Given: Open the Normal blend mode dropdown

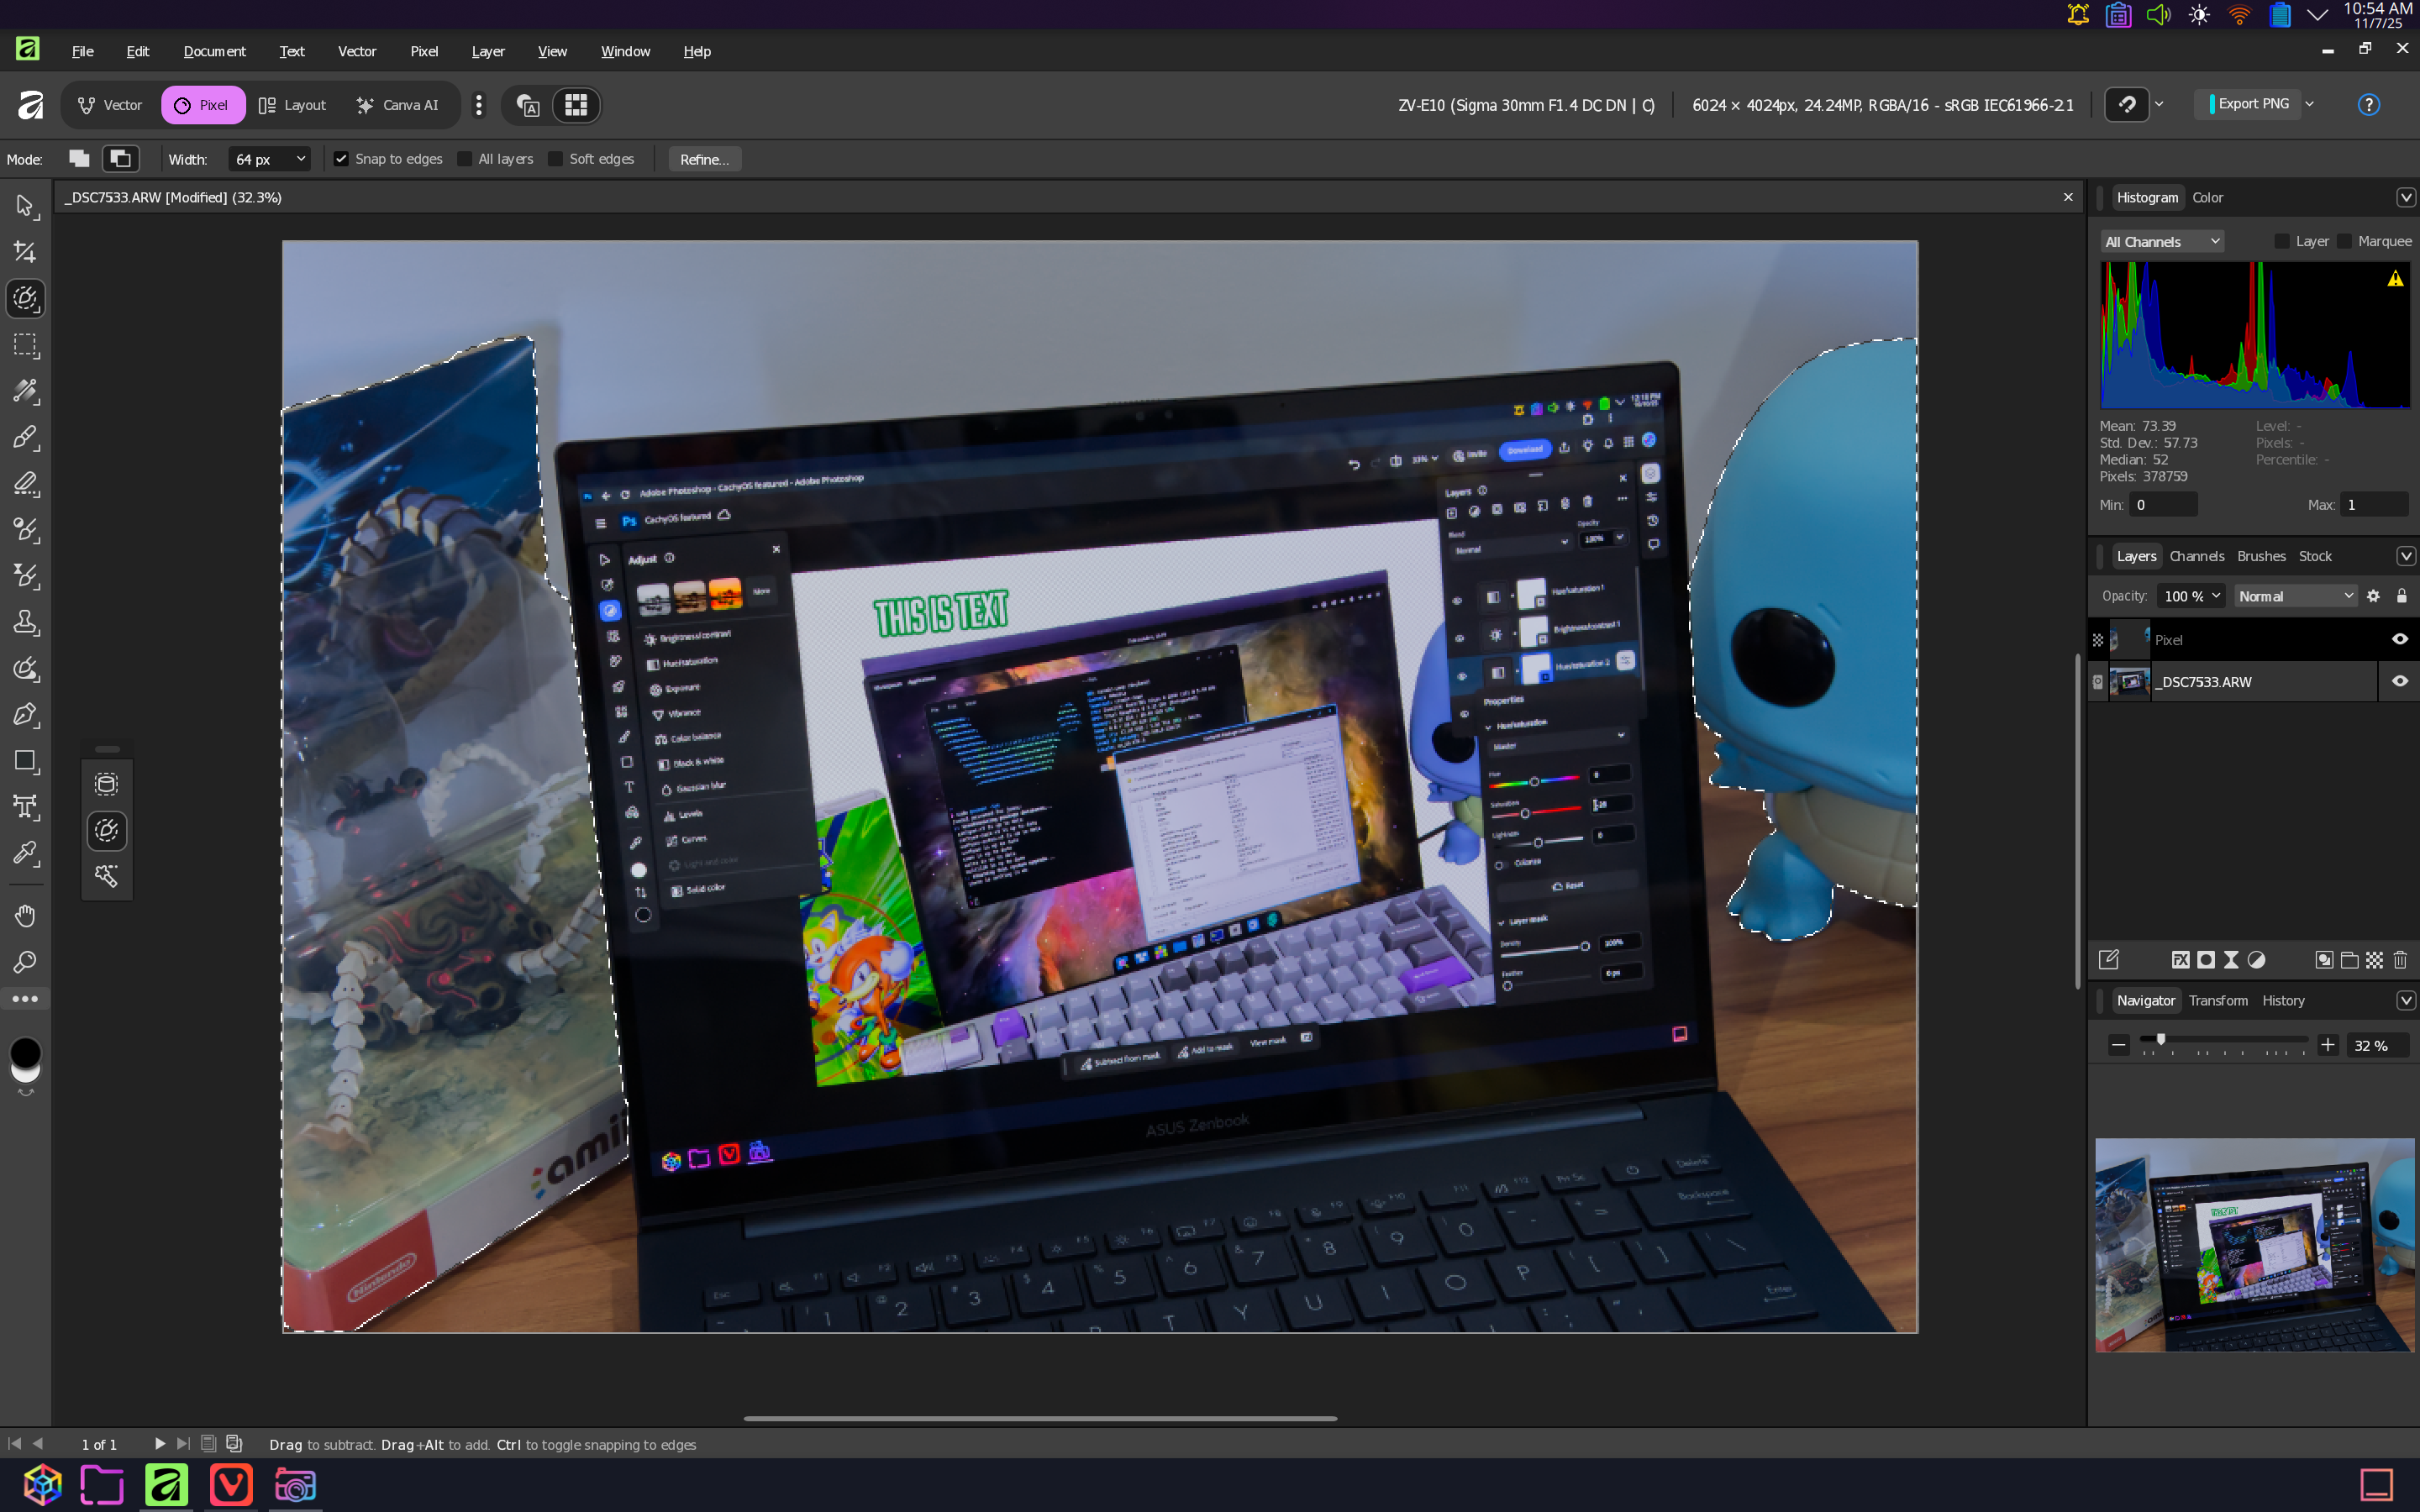Looking at the screenshot, I should tap(2295, 596).
